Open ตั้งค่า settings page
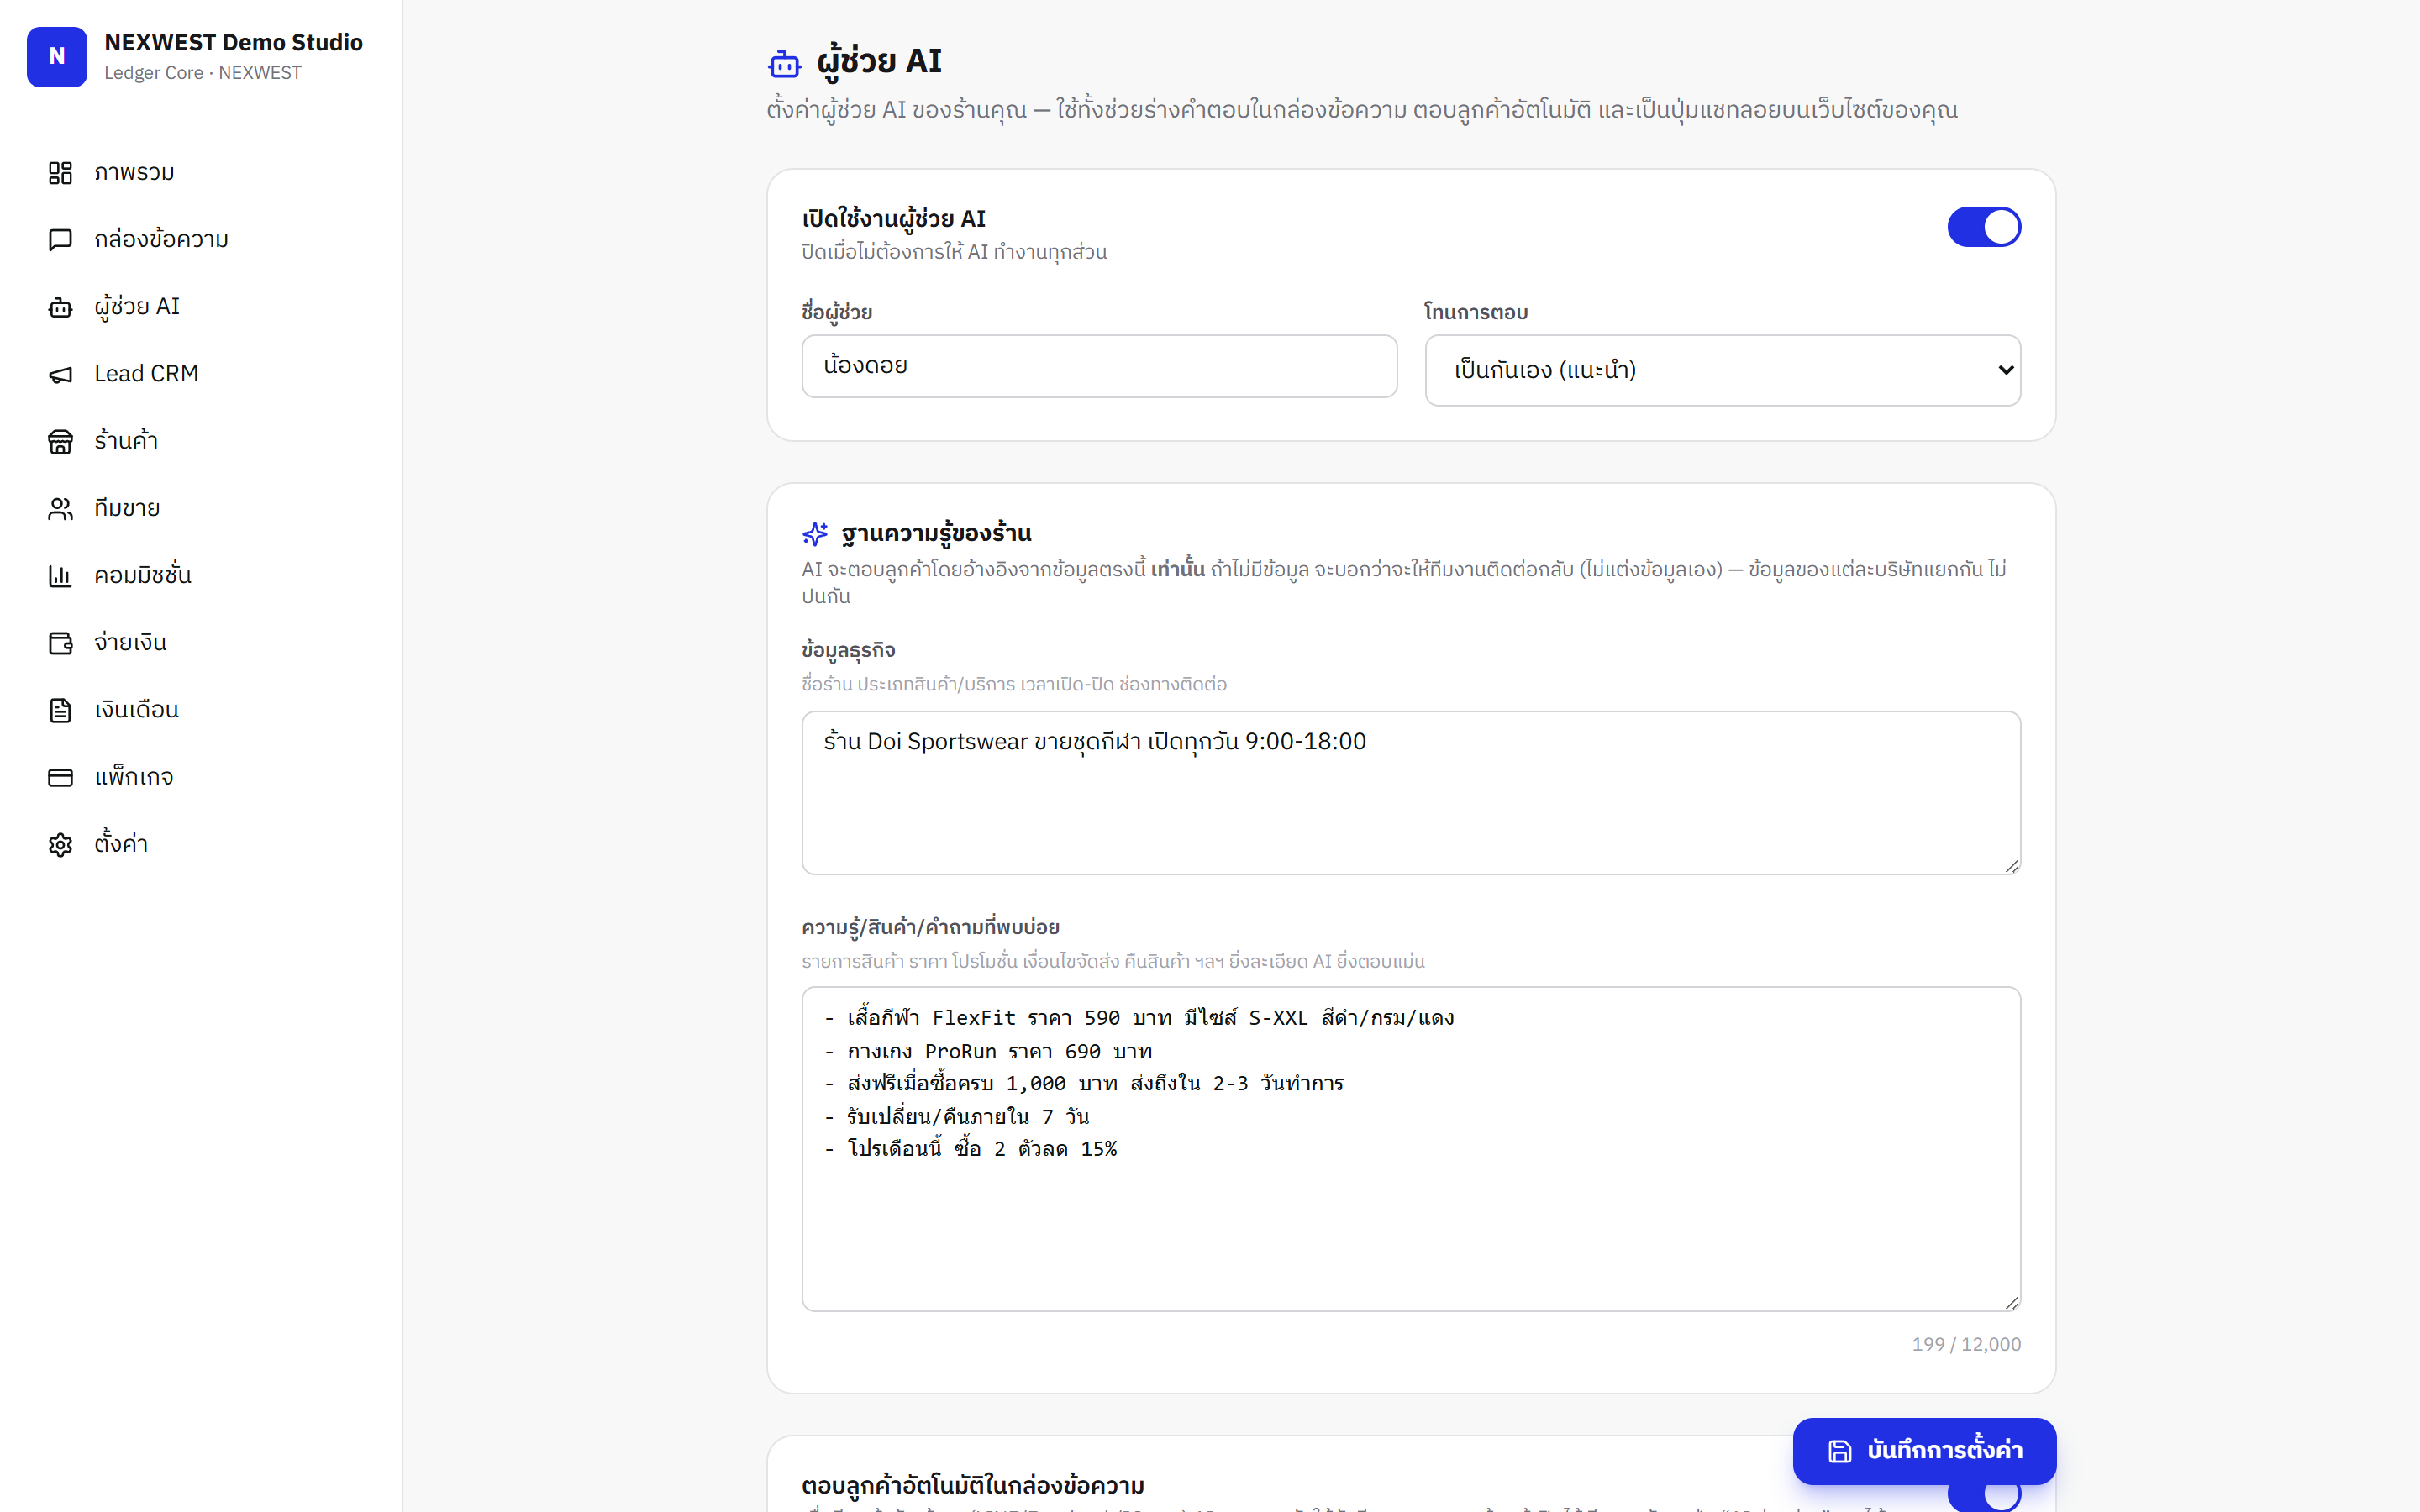This screenshot has height=1512, width=2420. (201, 844)
